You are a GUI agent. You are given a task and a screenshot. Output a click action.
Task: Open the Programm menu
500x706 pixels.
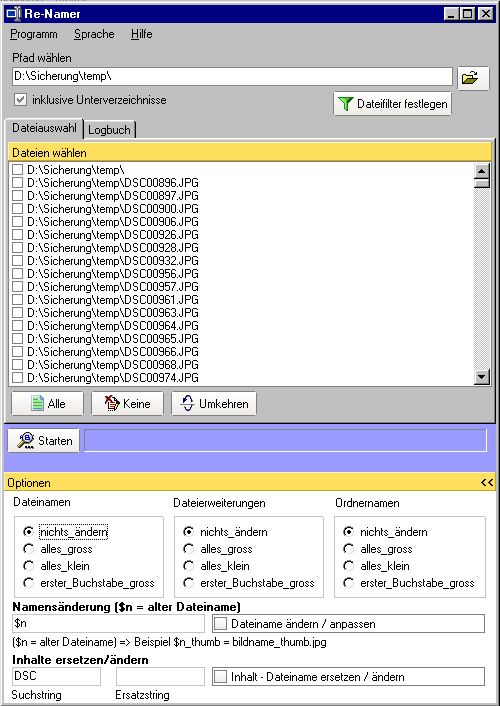click(x=34, y=34)
